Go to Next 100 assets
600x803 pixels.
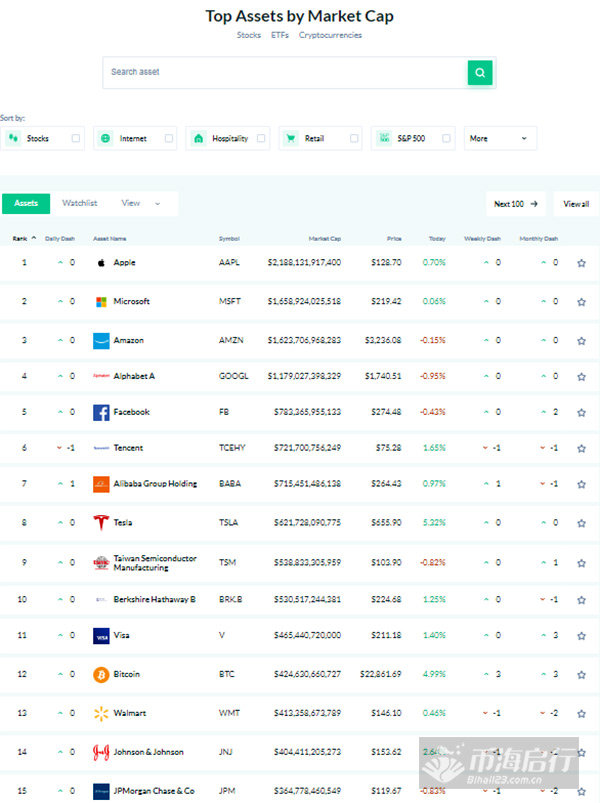click(516, 204)
